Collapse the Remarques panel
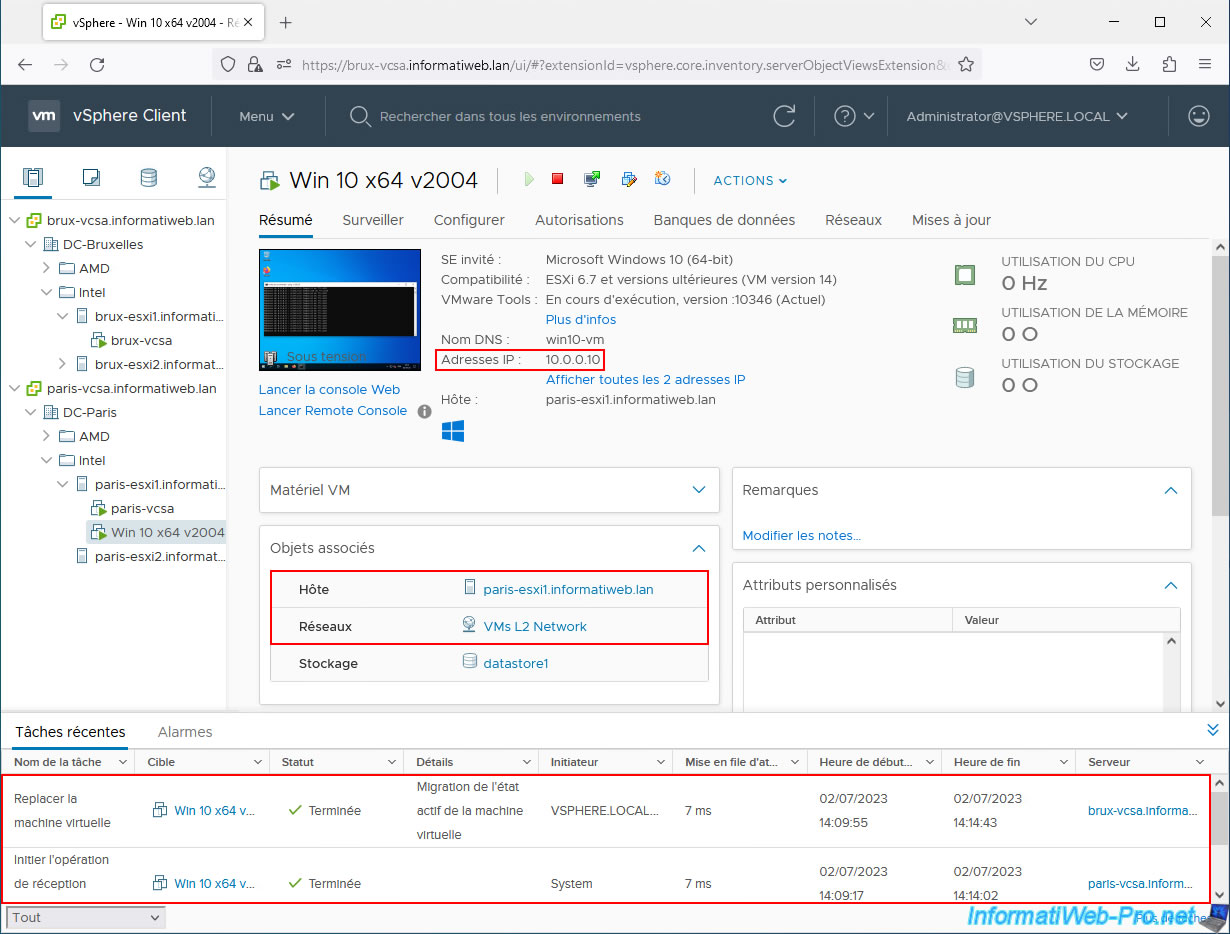The height and width of the screenshot is (934, 1230). [x=1171, y=490]
